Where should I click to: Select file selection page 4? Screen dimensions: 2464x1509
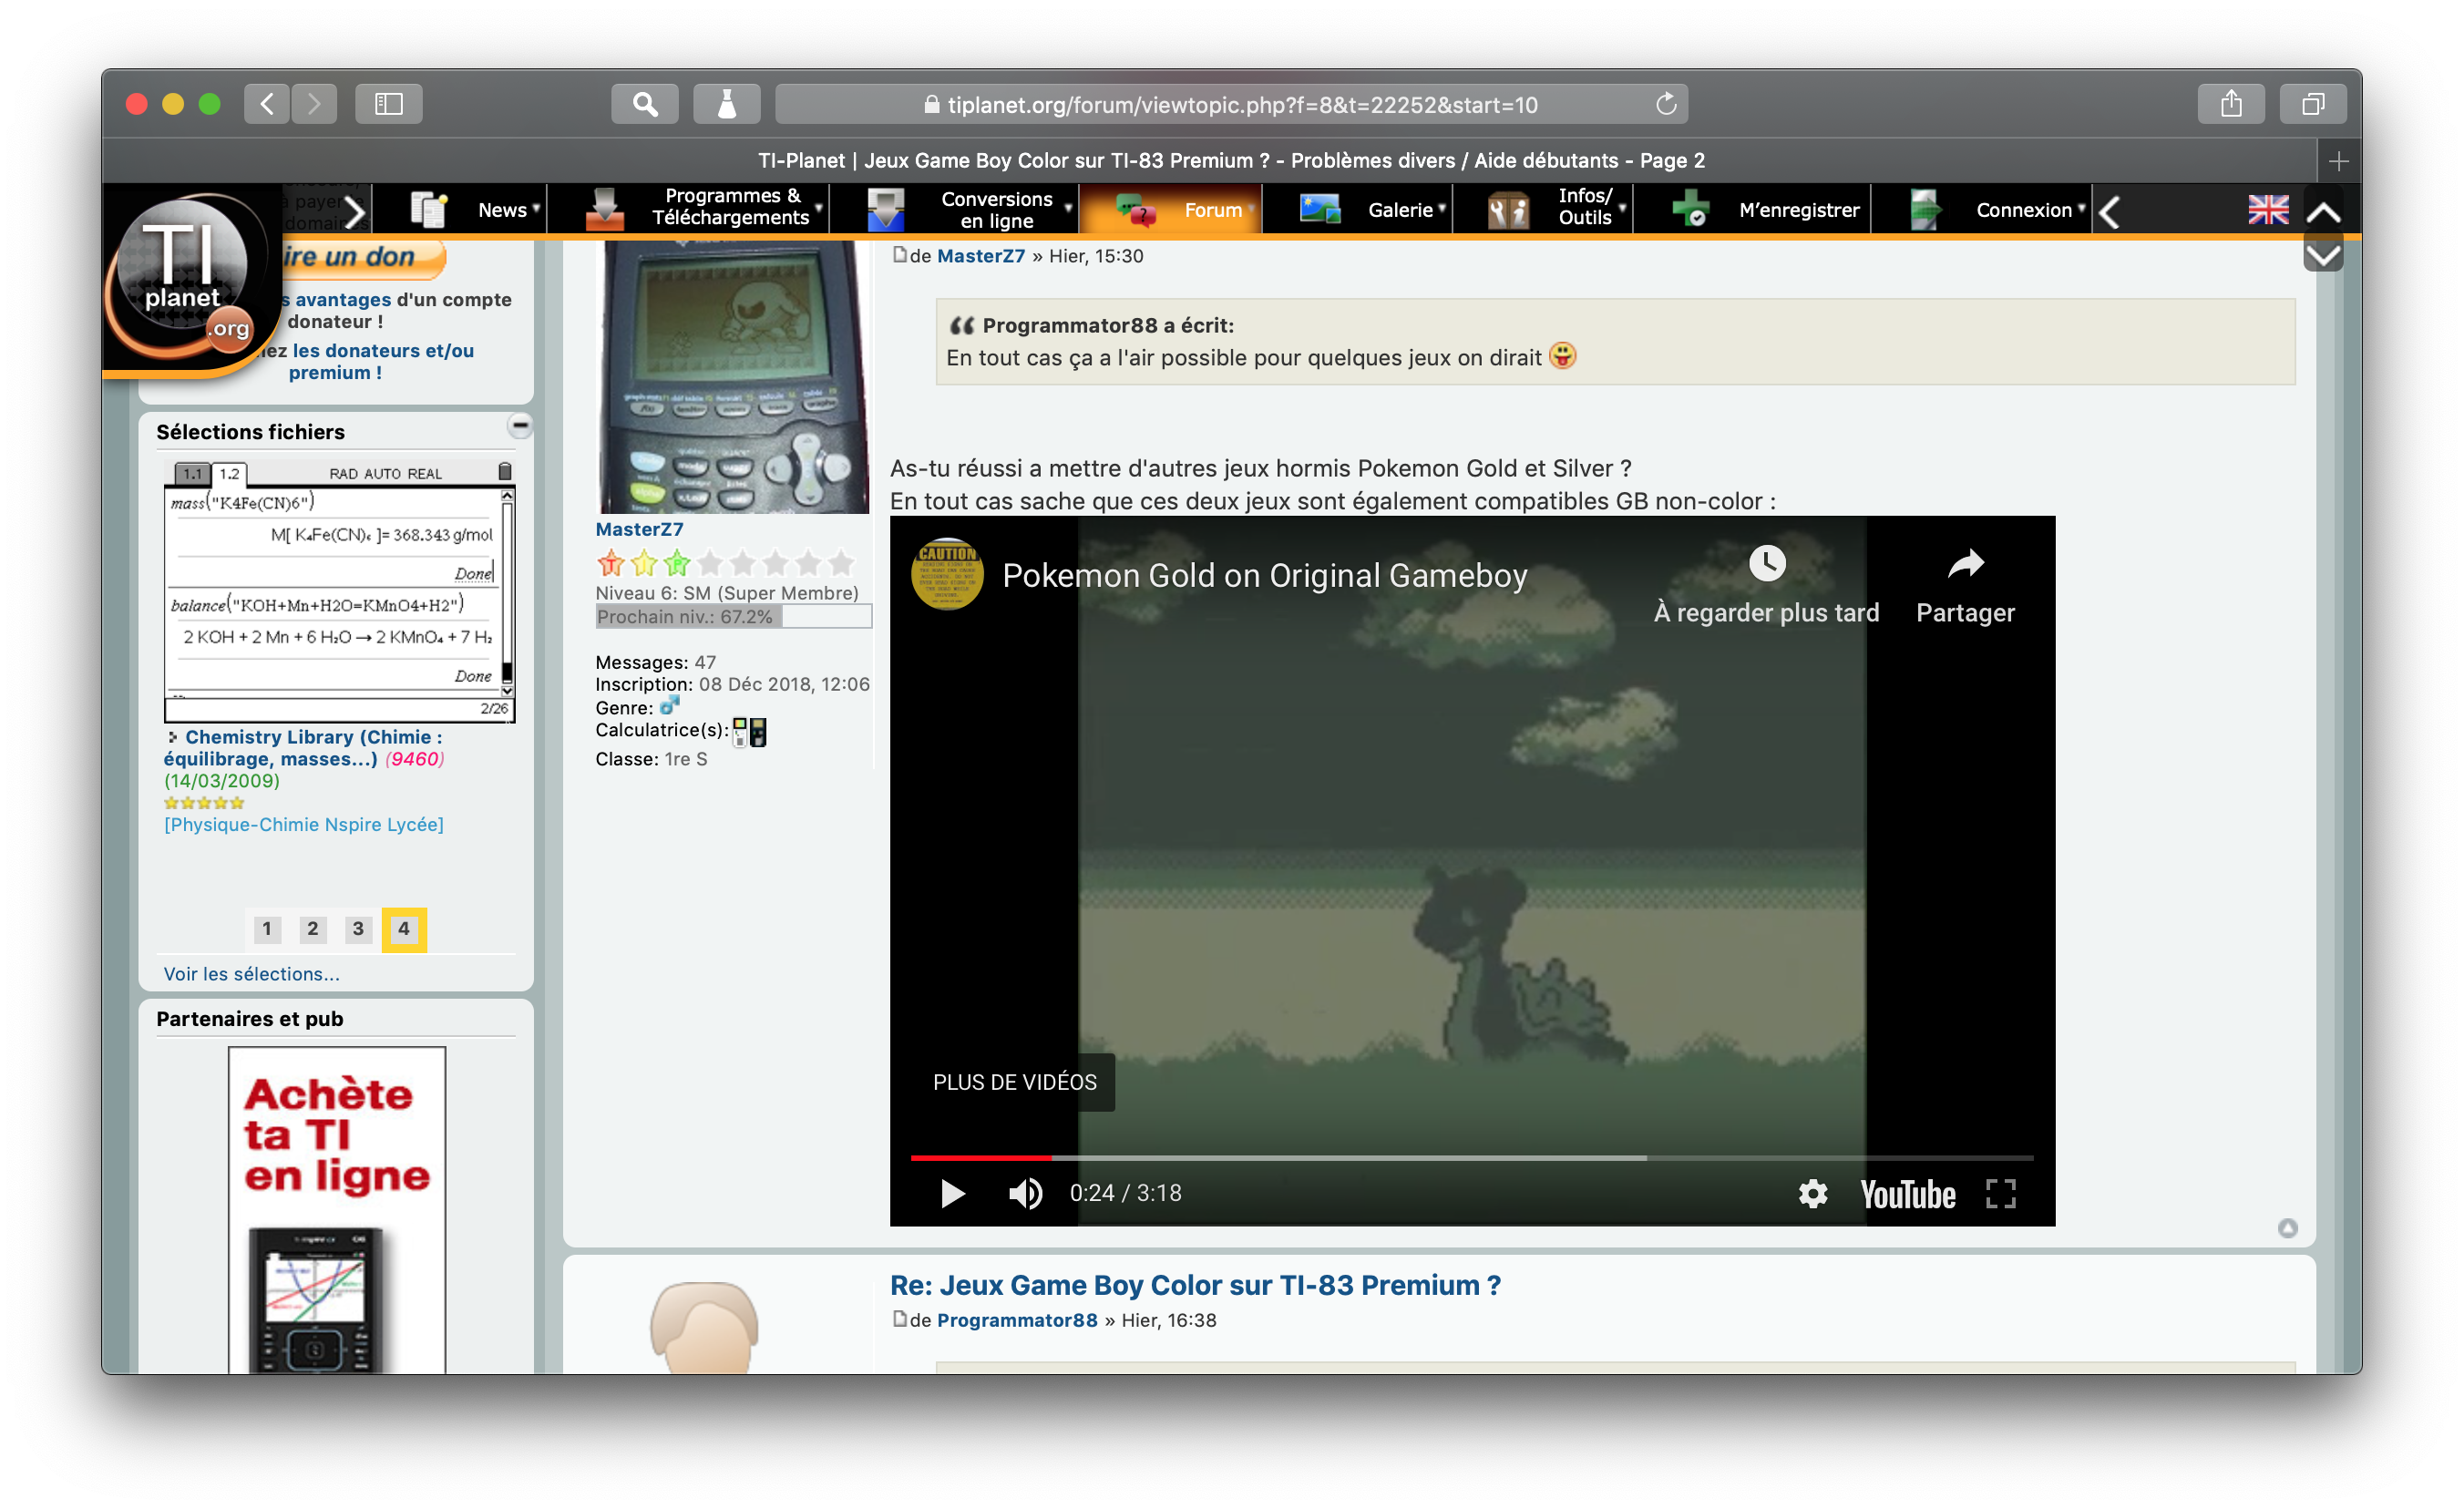[404, 929]
